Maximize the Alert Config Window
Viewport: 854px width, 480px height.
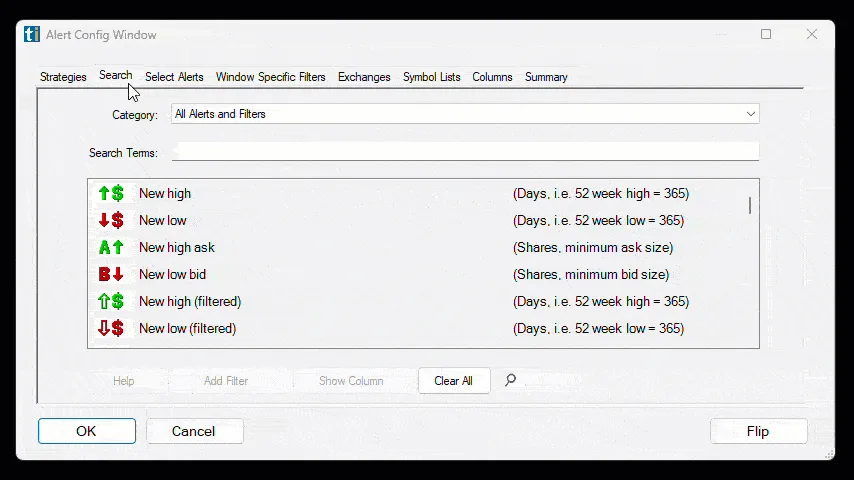(766, 34)
